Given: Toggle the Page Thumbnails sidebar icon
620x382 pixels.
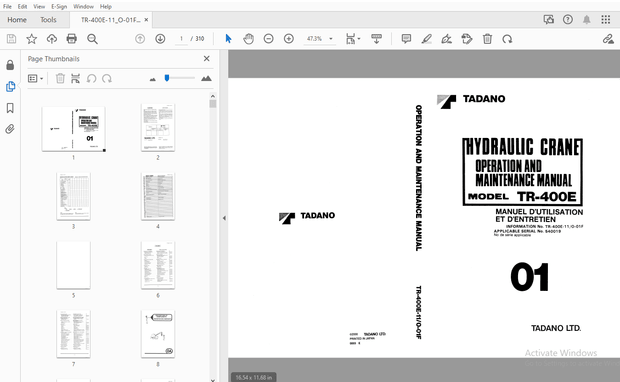Looking at the screenshot, I should point(10,87).
